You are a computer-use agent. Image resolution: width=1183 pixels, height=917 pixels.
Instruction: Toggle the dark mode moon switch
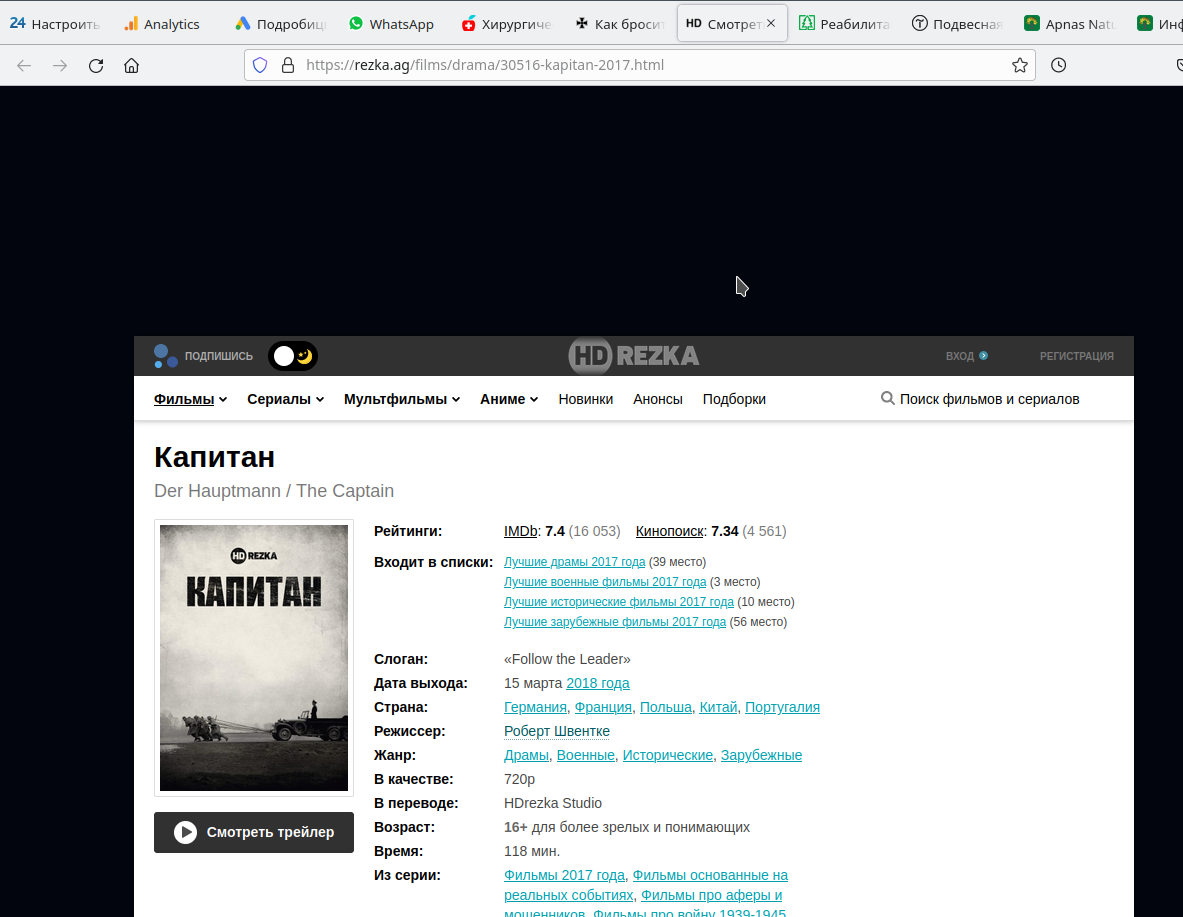click(293, 356)
